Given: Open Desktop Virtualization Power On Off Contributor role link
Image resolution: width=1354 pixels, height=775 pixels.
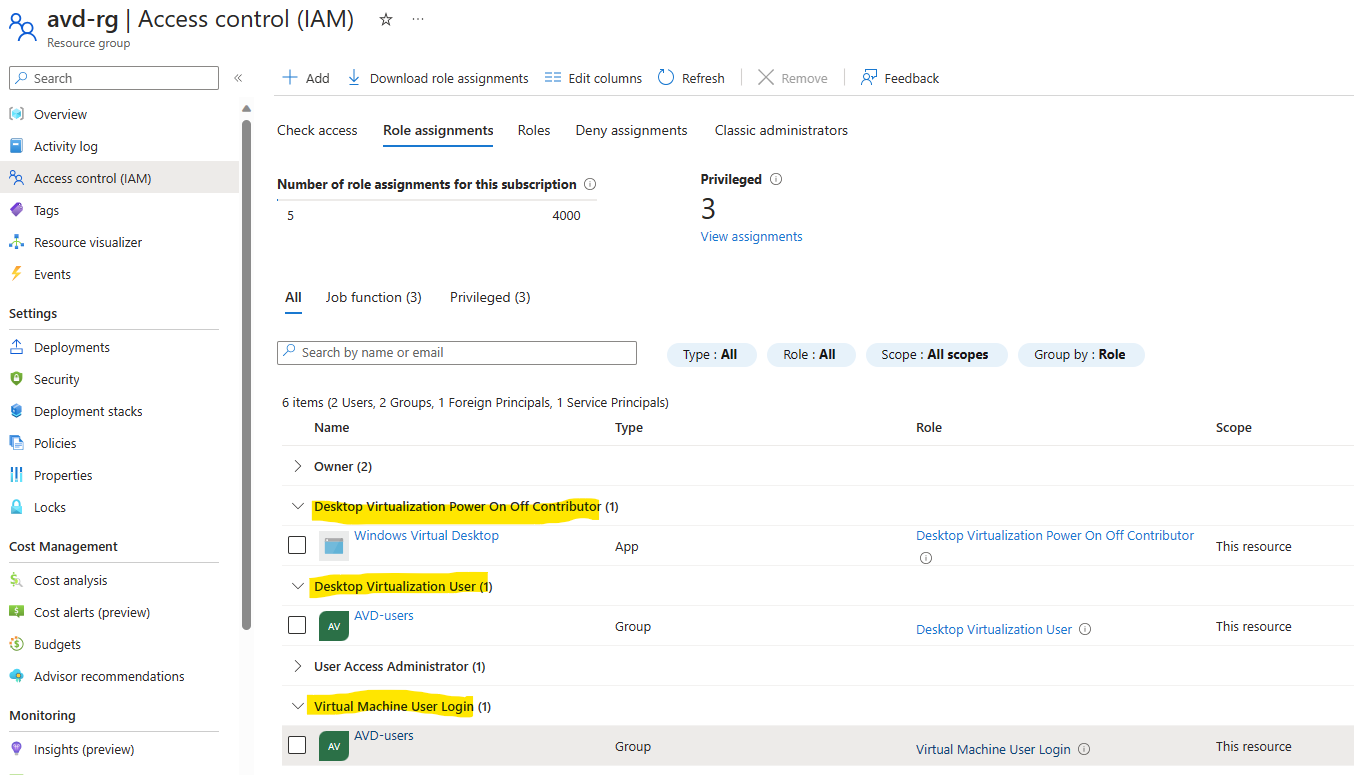Looking at the screenshot, I should (x=1055, y=535).
